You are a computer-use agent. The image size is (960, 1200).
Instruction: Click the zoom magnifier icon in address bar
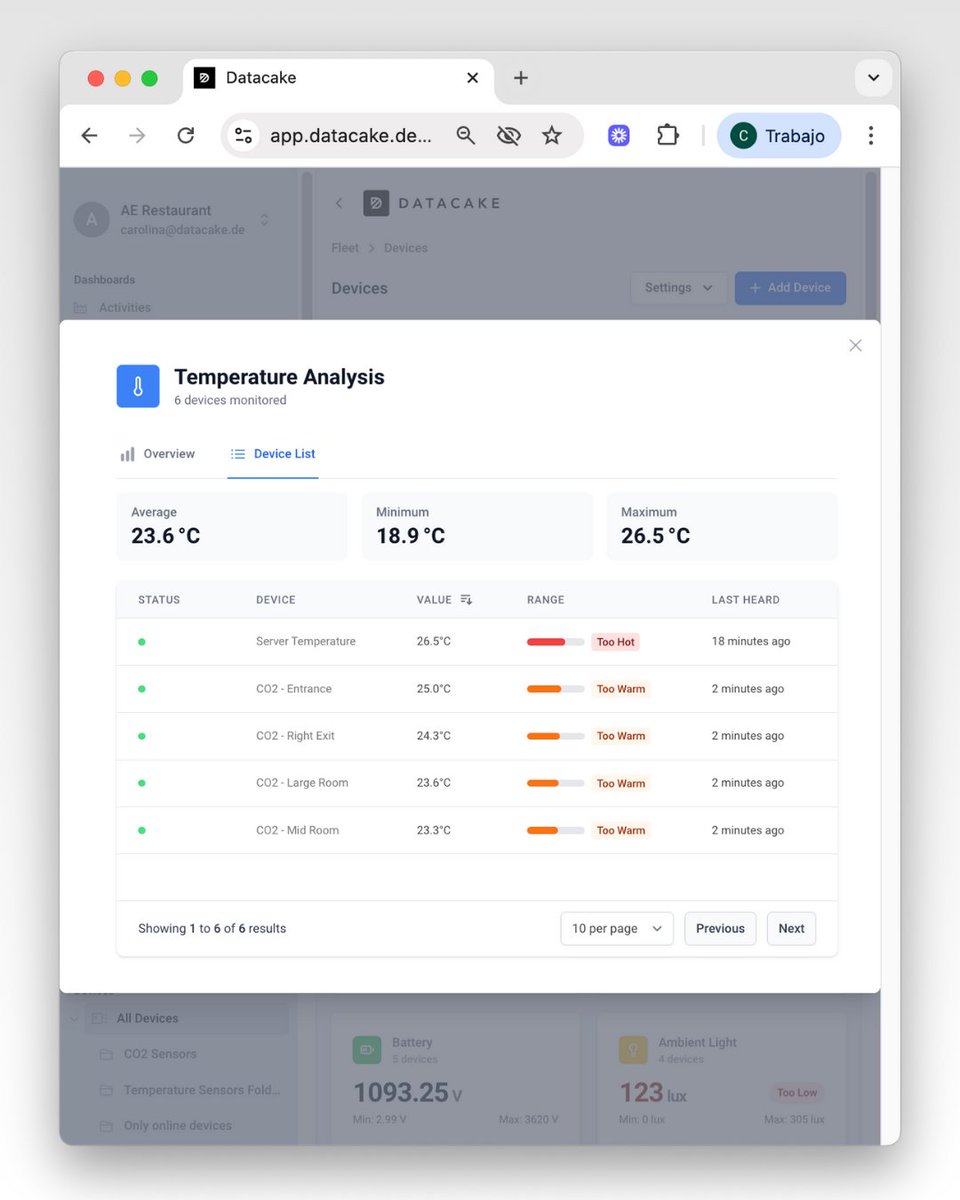[x=465, y=136]
